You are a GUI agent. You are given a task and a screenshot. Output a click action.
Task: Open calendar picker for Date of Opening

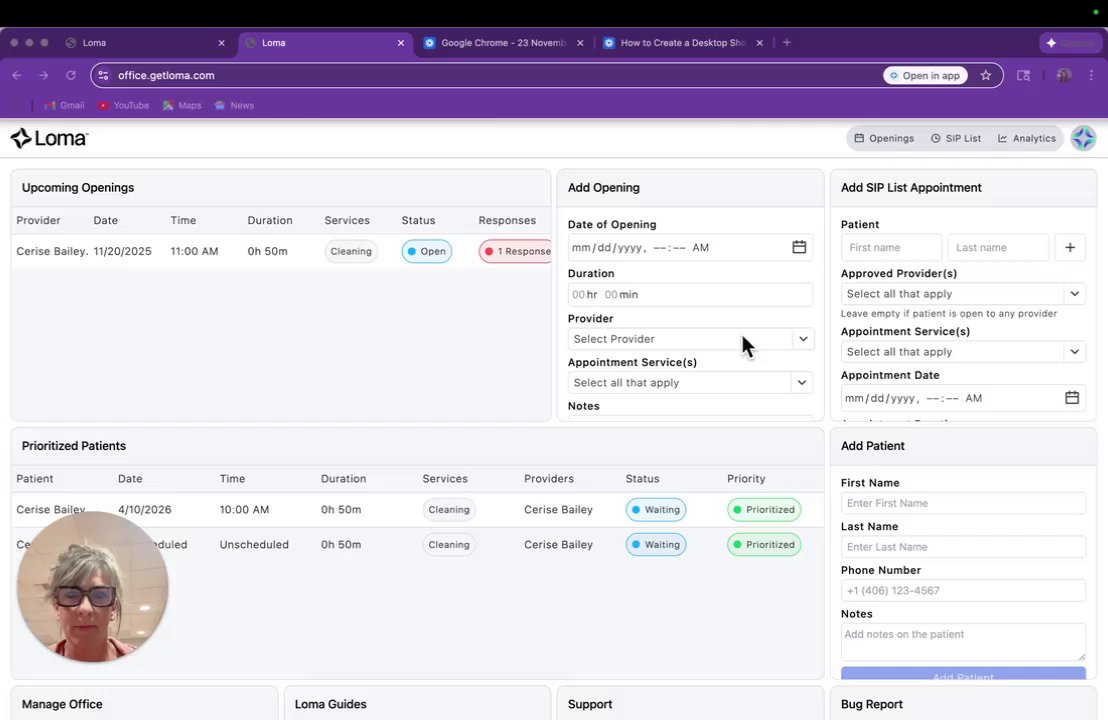[799, 247]
